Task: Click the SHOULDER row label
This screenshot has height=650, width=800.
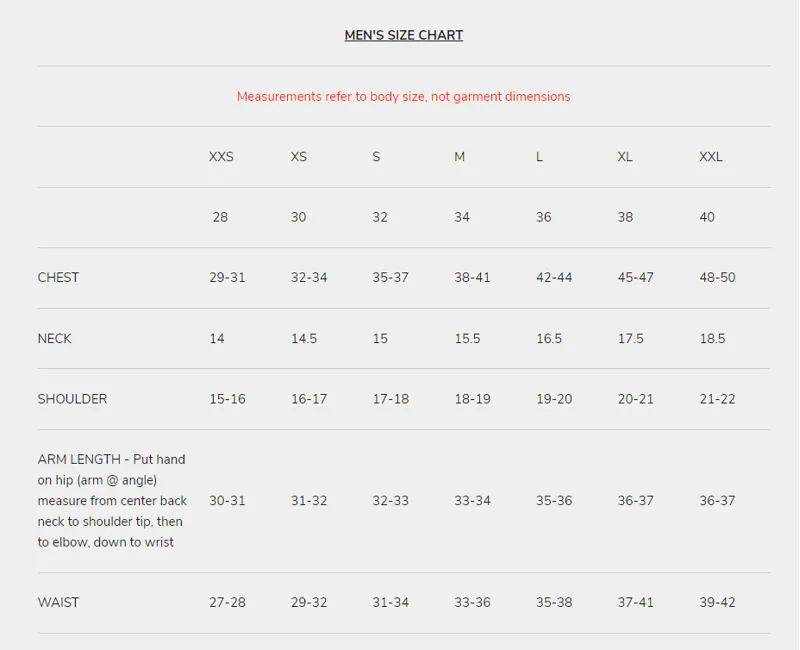Action: pos(72,399)
